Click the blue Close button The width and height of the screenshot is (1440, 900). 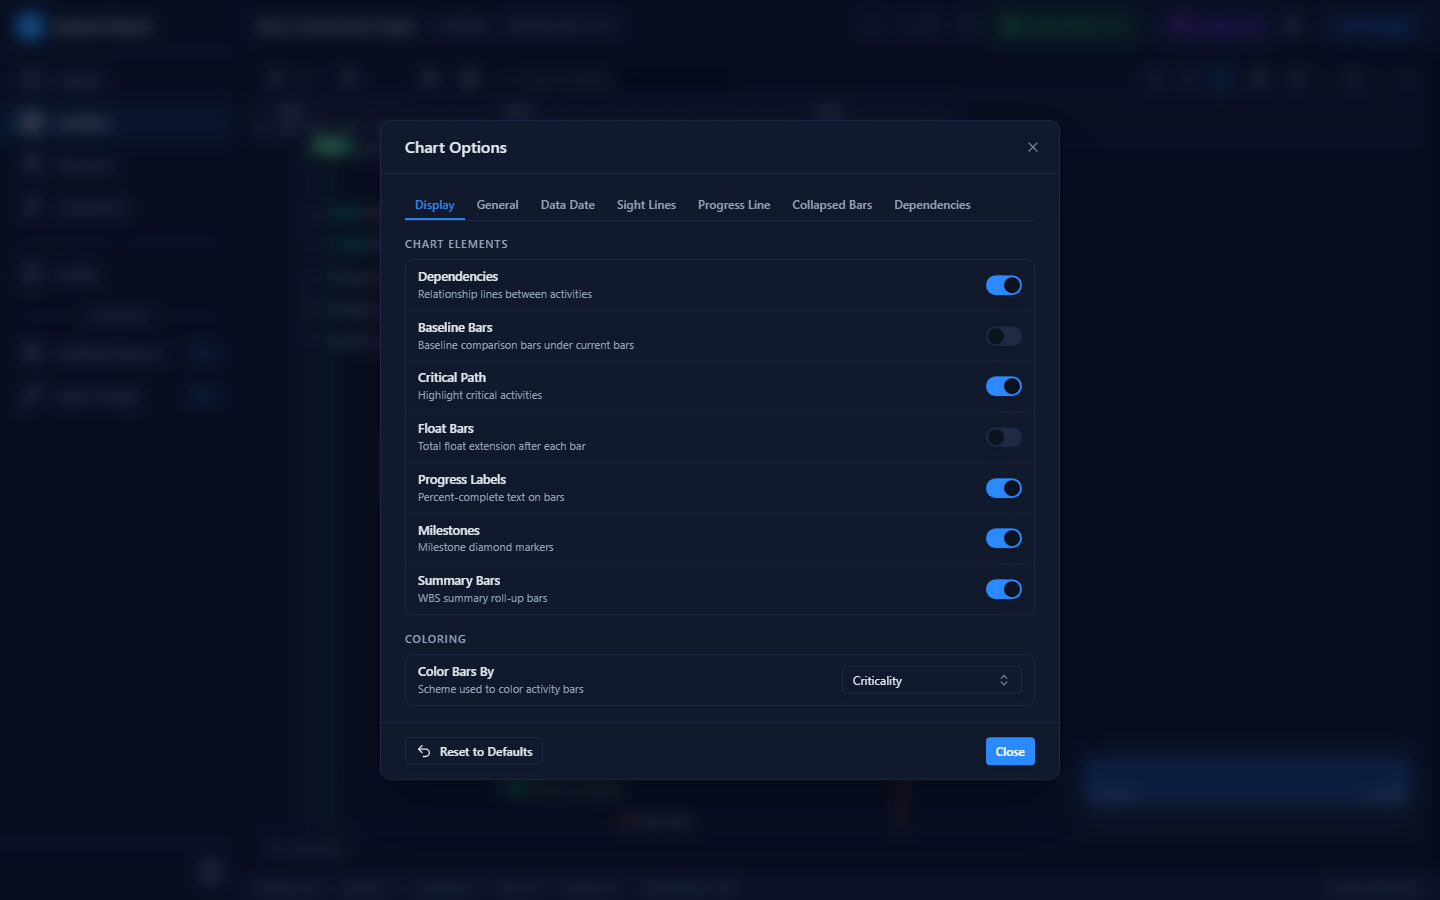[x=1010, y=751]
